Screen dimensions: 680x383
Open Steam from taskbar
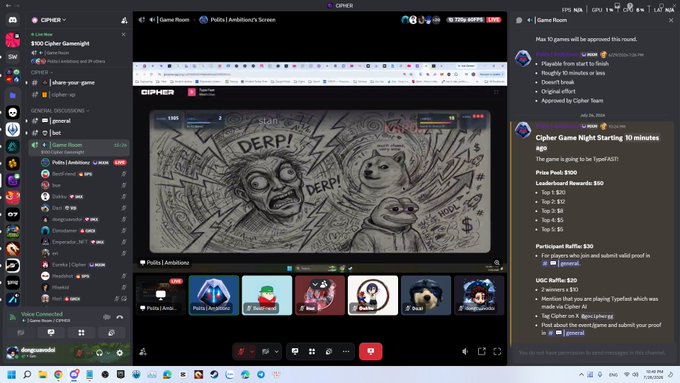tap(214, 374)
